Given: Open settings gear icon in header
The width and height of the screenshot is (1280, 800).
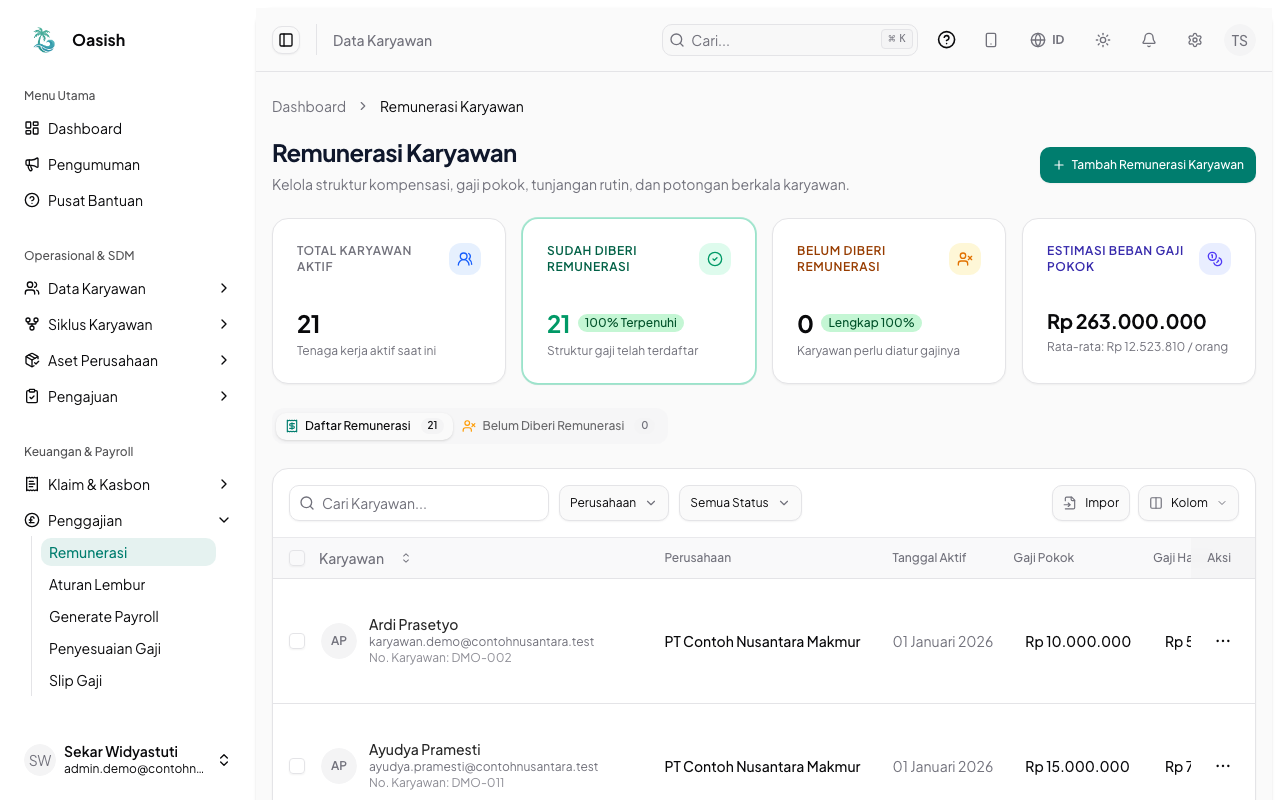Looking at the screenshot, I should coord(1195,40).
